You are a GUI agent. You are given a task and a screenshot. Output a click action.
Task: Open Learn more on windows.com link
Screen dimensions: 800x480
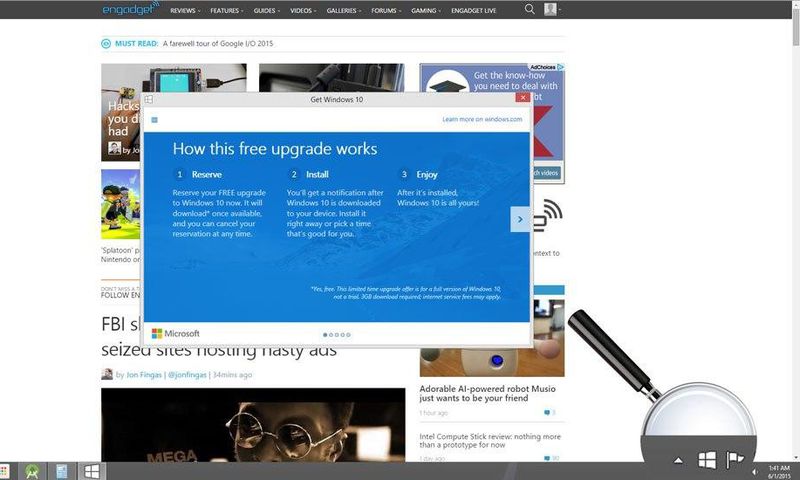click(x=482, y=119)
